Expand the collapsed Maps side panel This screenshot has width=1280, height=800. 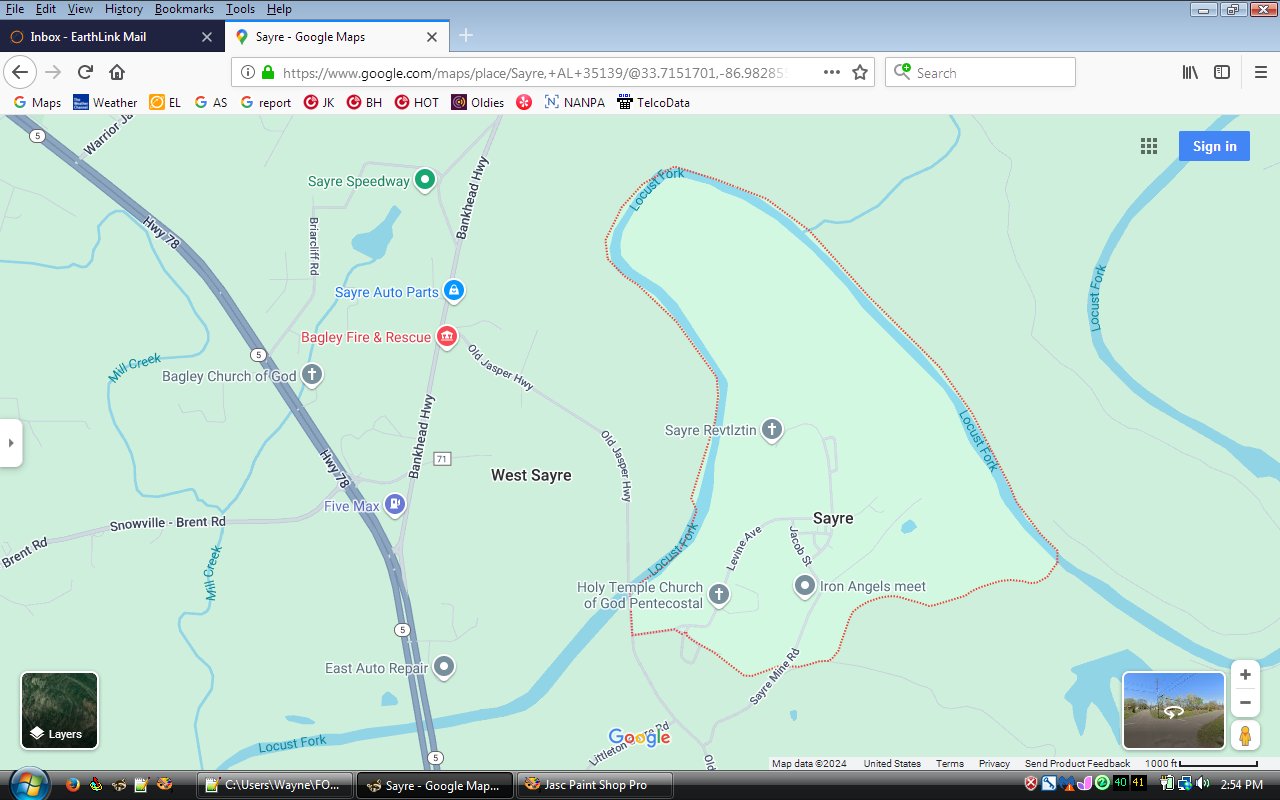pos(11,442)
